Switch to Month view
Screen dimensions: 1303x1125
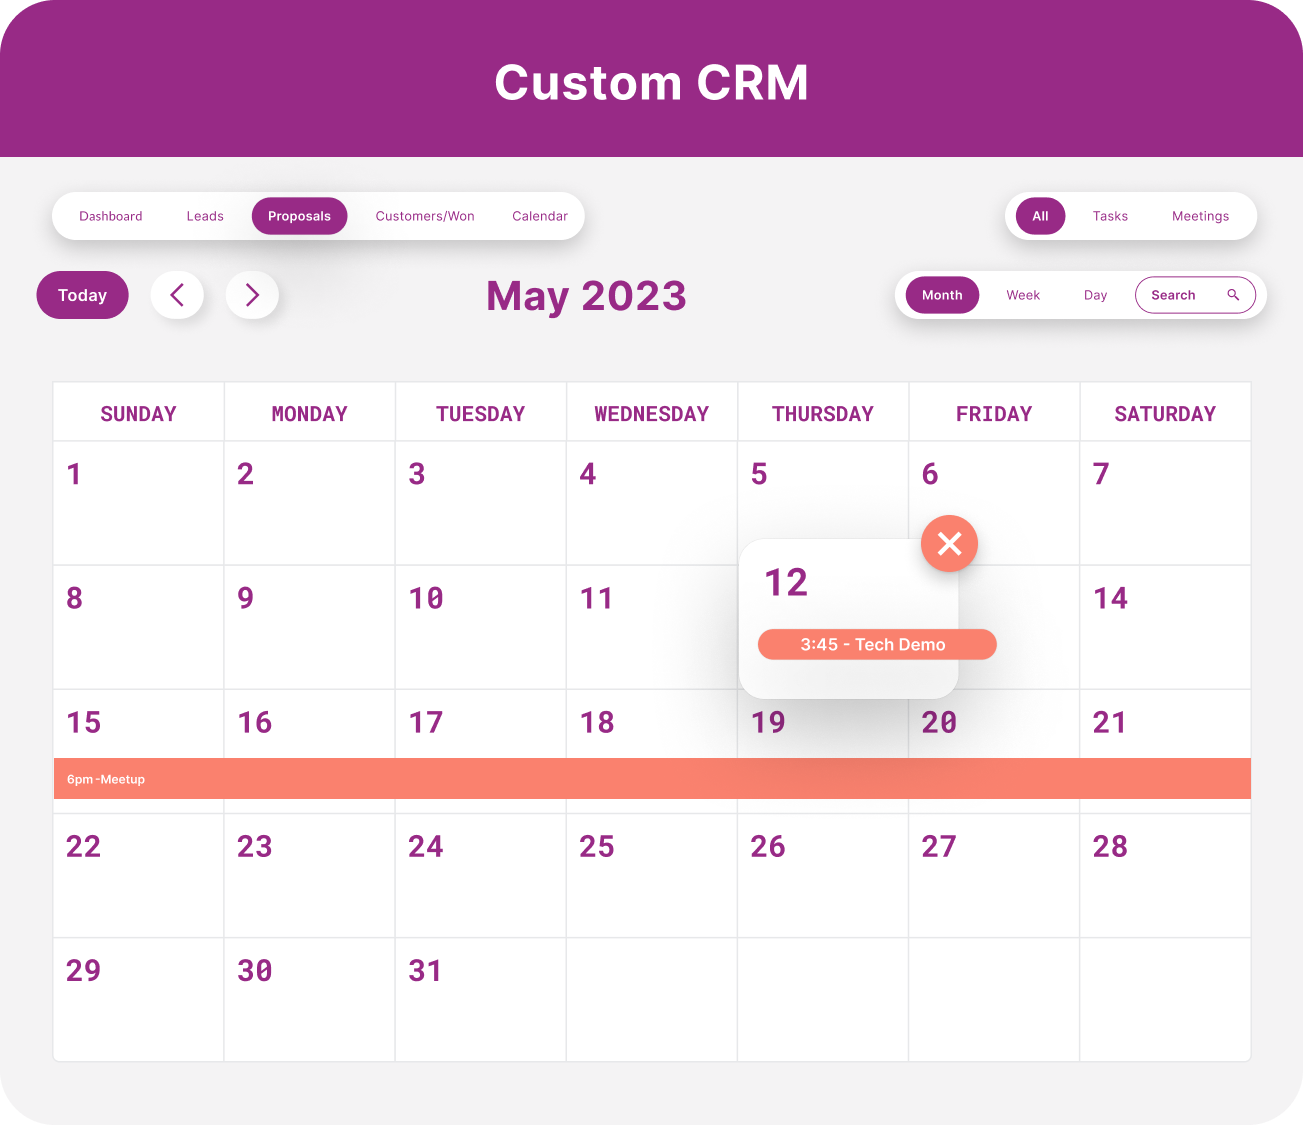[x=942, y=295]
